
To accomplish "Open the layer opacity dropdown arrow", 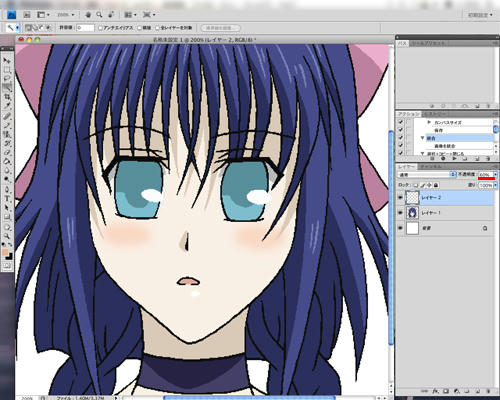I will coord(495,174).
